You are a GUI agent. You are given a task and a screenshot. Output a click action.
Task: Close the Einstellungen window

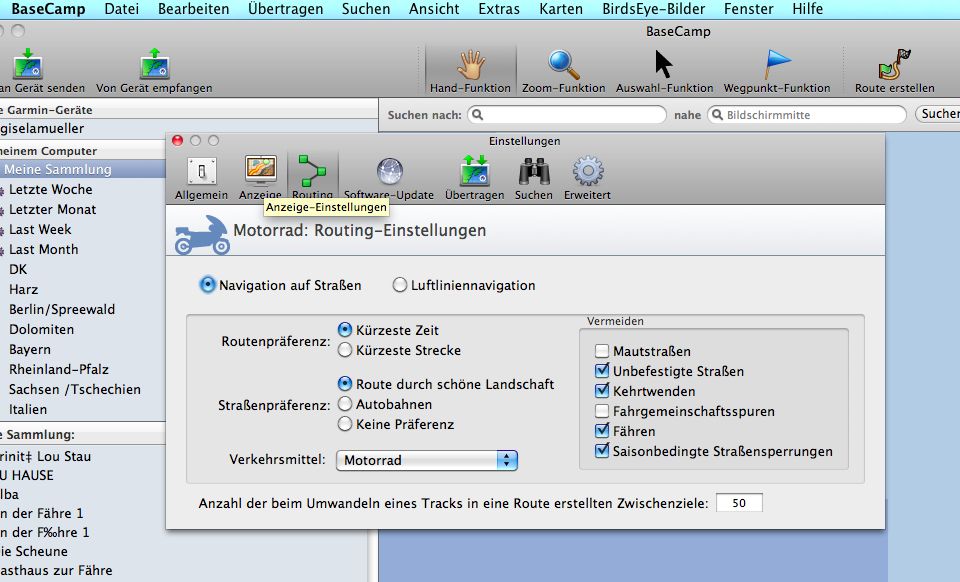[x=178, y=141]
